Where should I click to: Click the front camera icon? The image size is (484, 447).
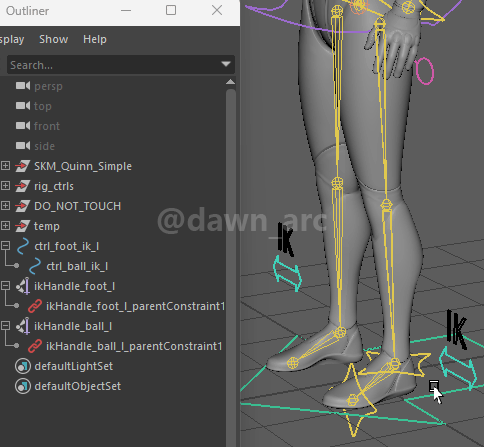tap(23, 126)
